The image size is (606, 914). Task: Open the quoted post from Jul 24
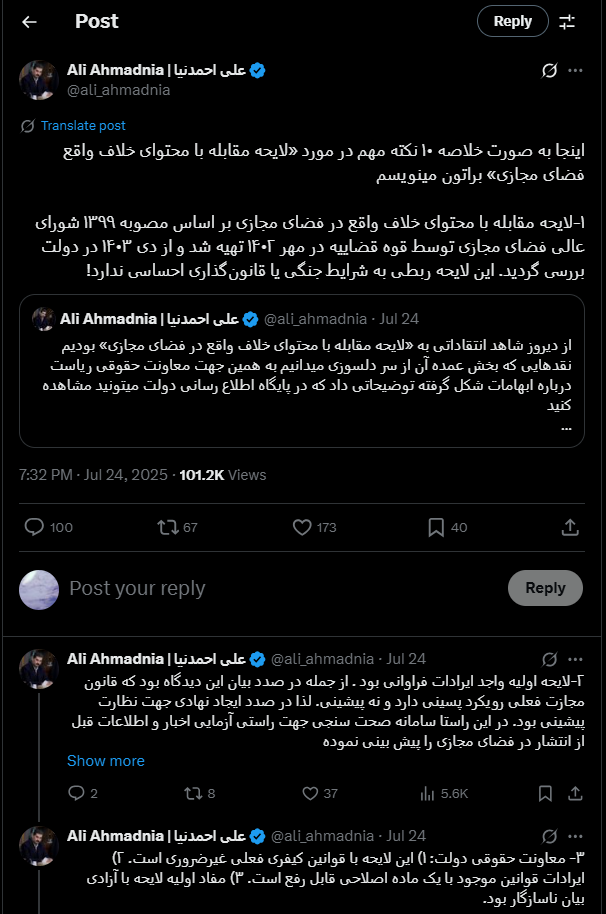click(x=302, y=371)
